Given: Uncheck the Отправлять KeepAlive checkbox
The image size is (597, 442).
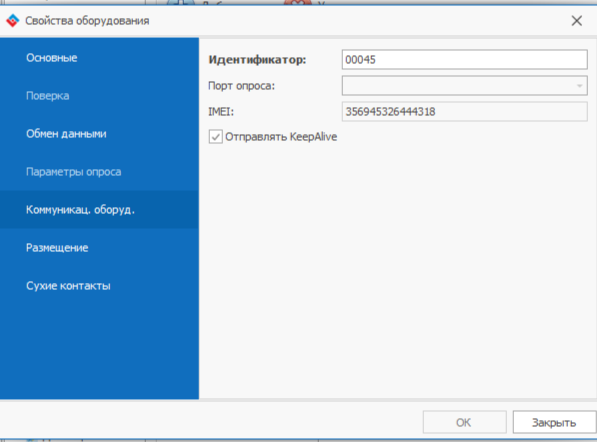Looking at the screenshot, I should pyautogui.click(x=215, y=137).
